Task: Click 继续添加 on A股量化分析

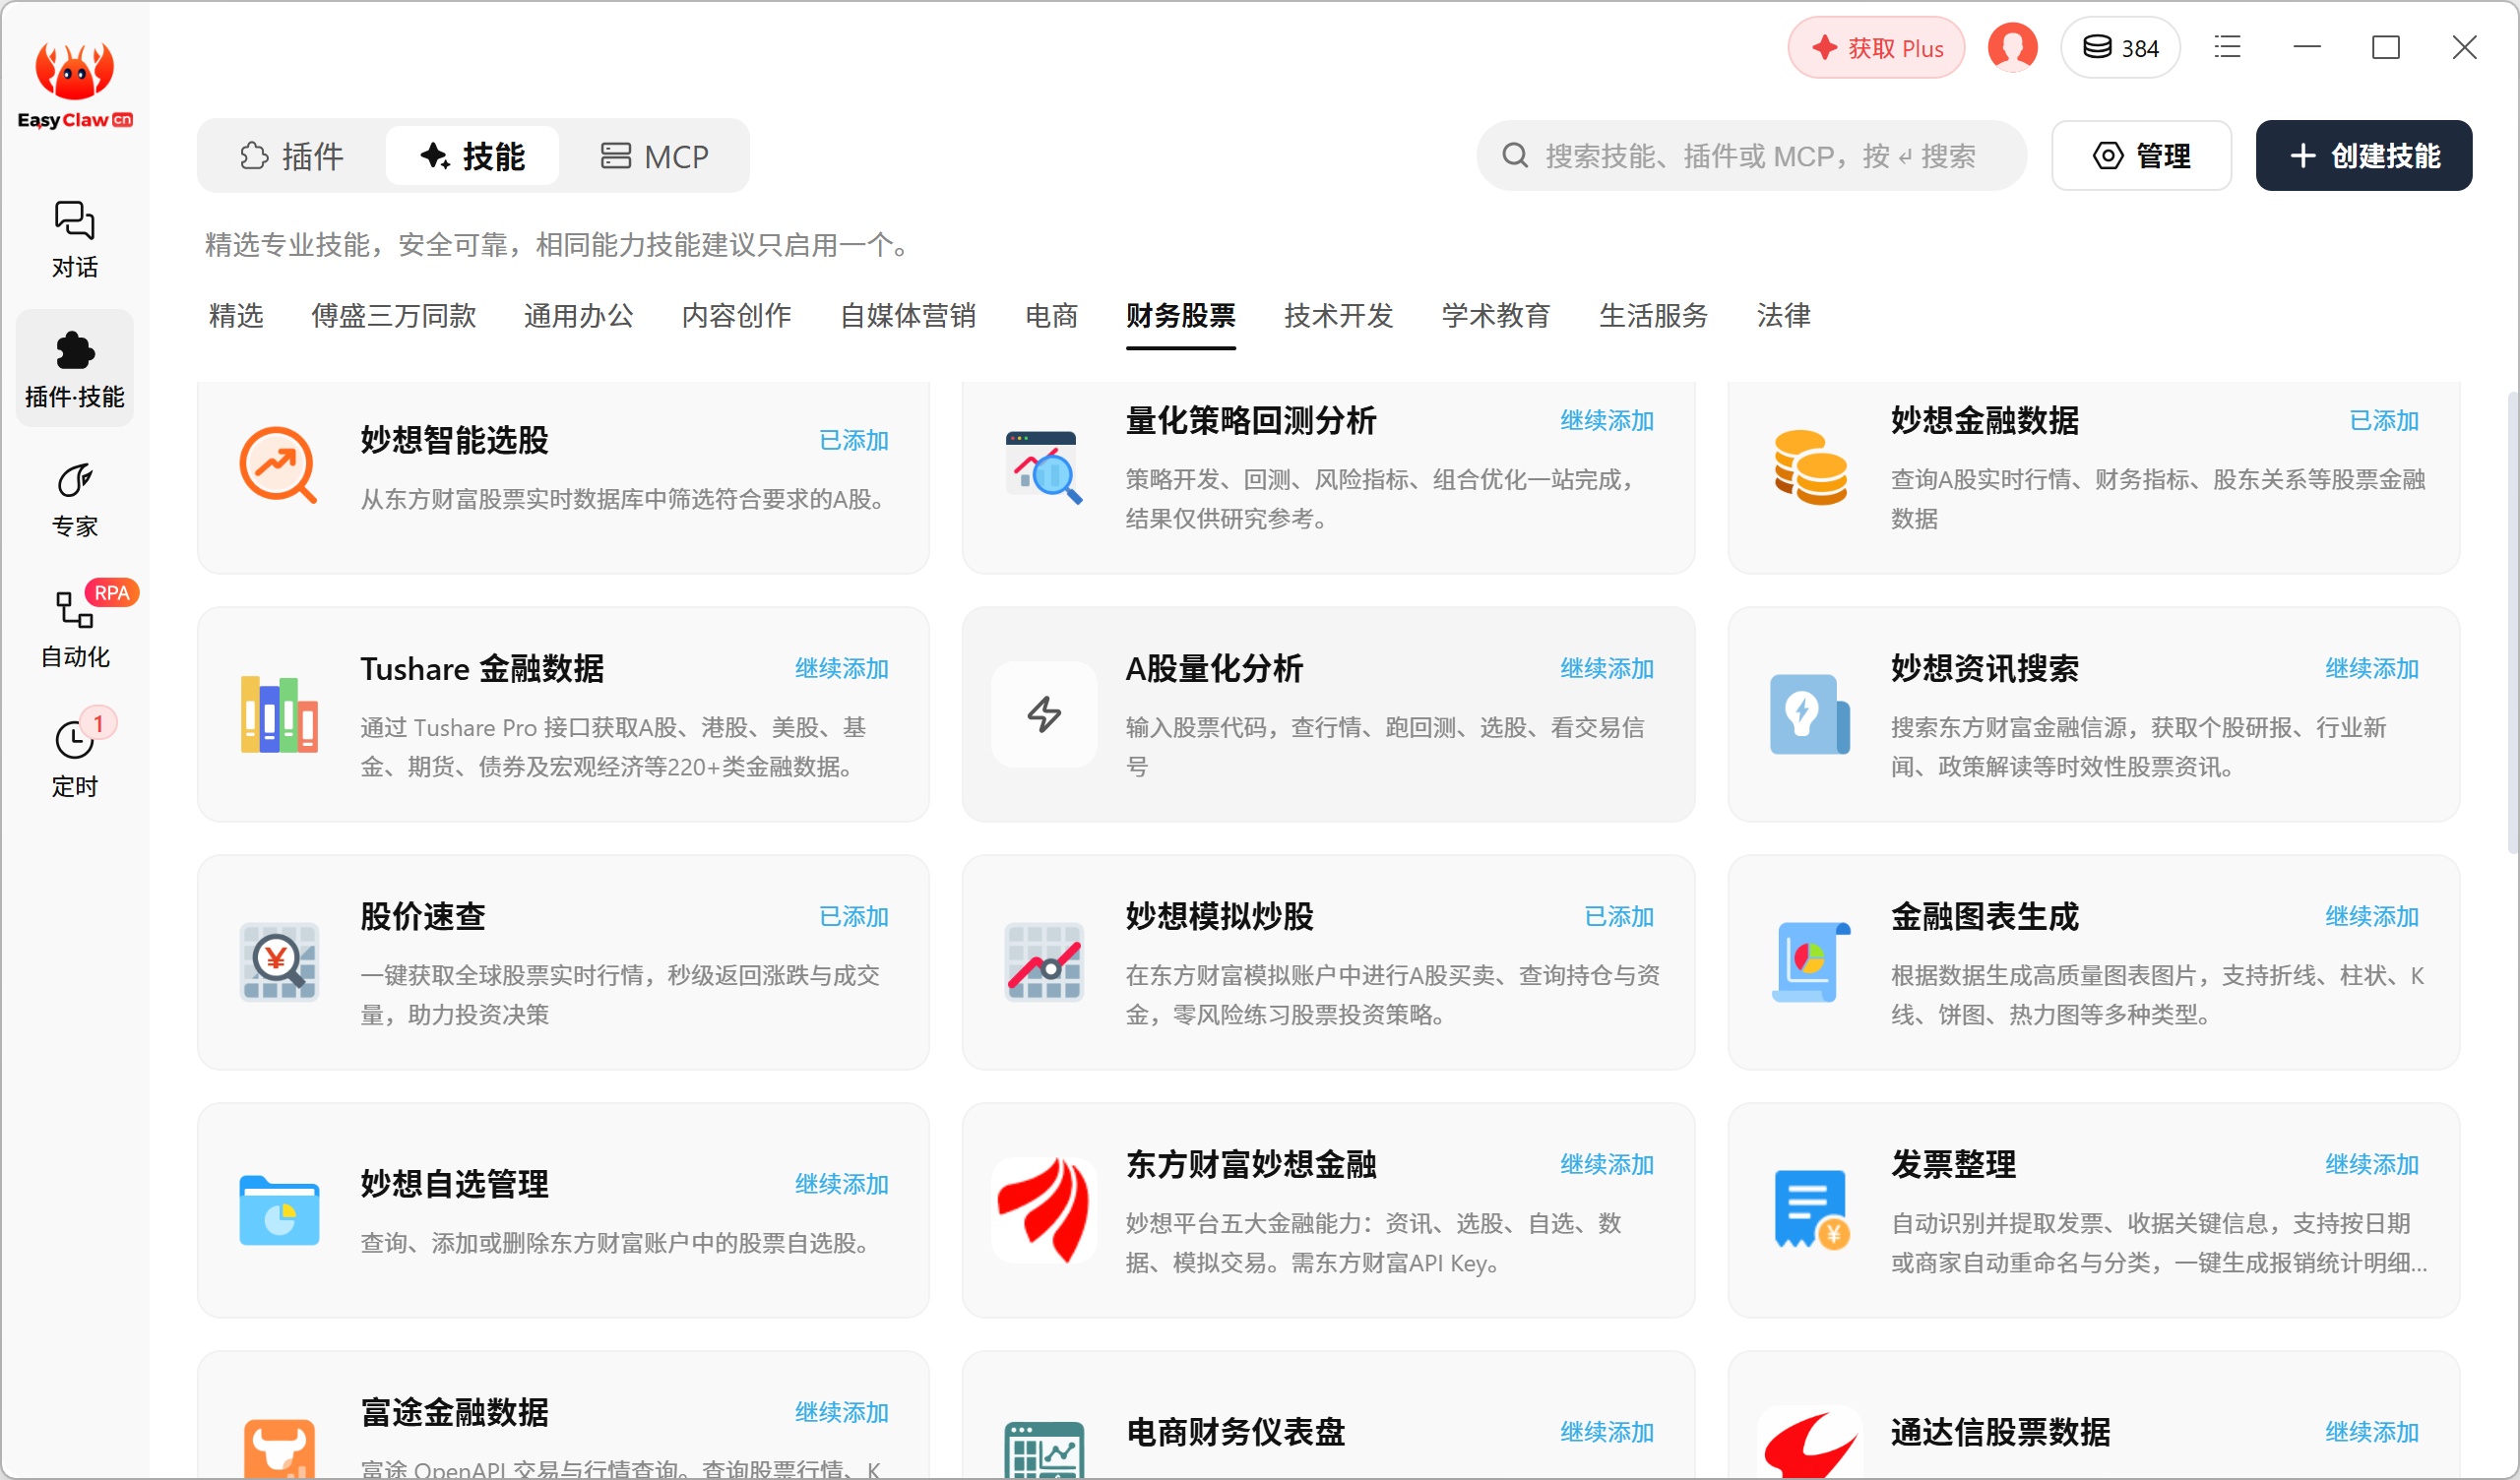Action: click(1607, 669)
